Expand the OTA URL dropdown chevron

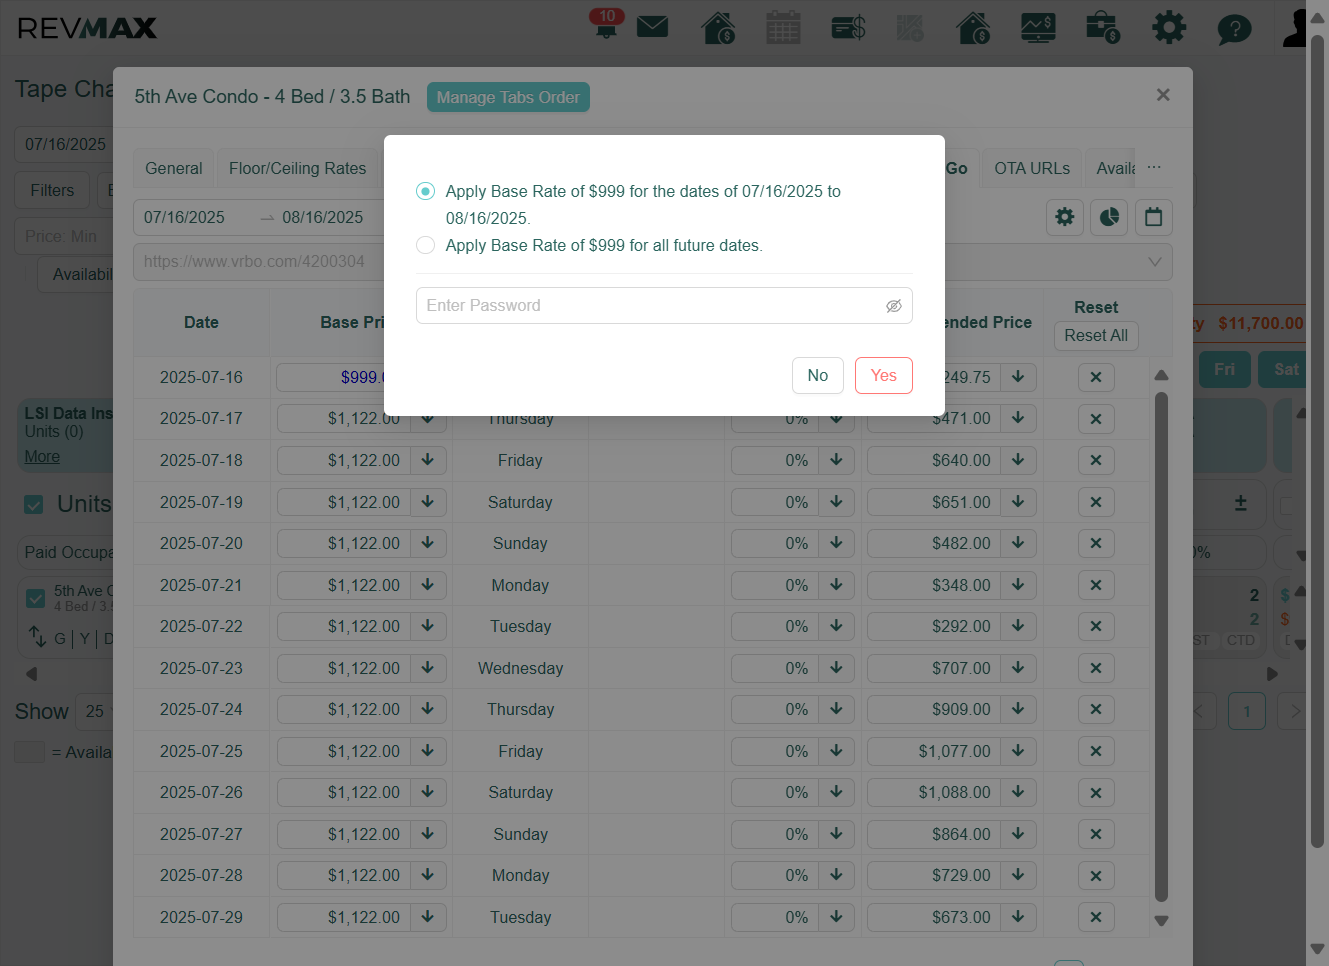[x=1155, y=262]
